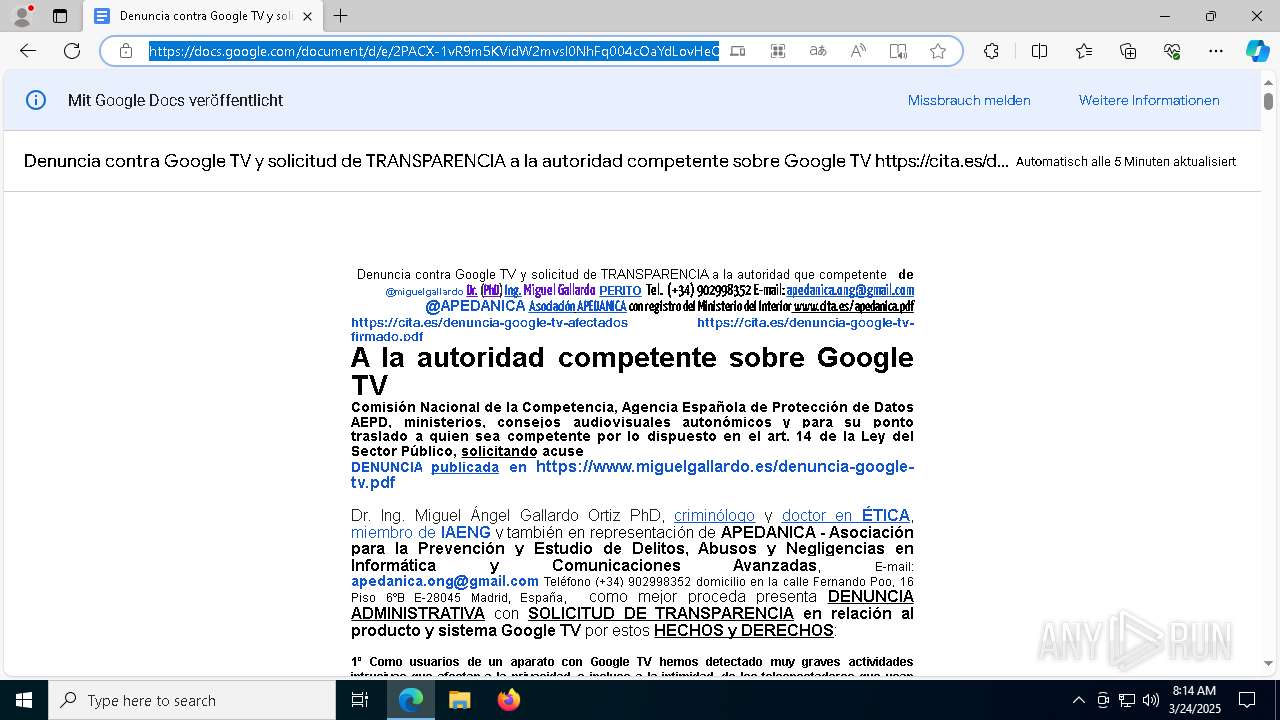Open the network status tray icon
The image size is (1280, 720).
pos(1127,700)
